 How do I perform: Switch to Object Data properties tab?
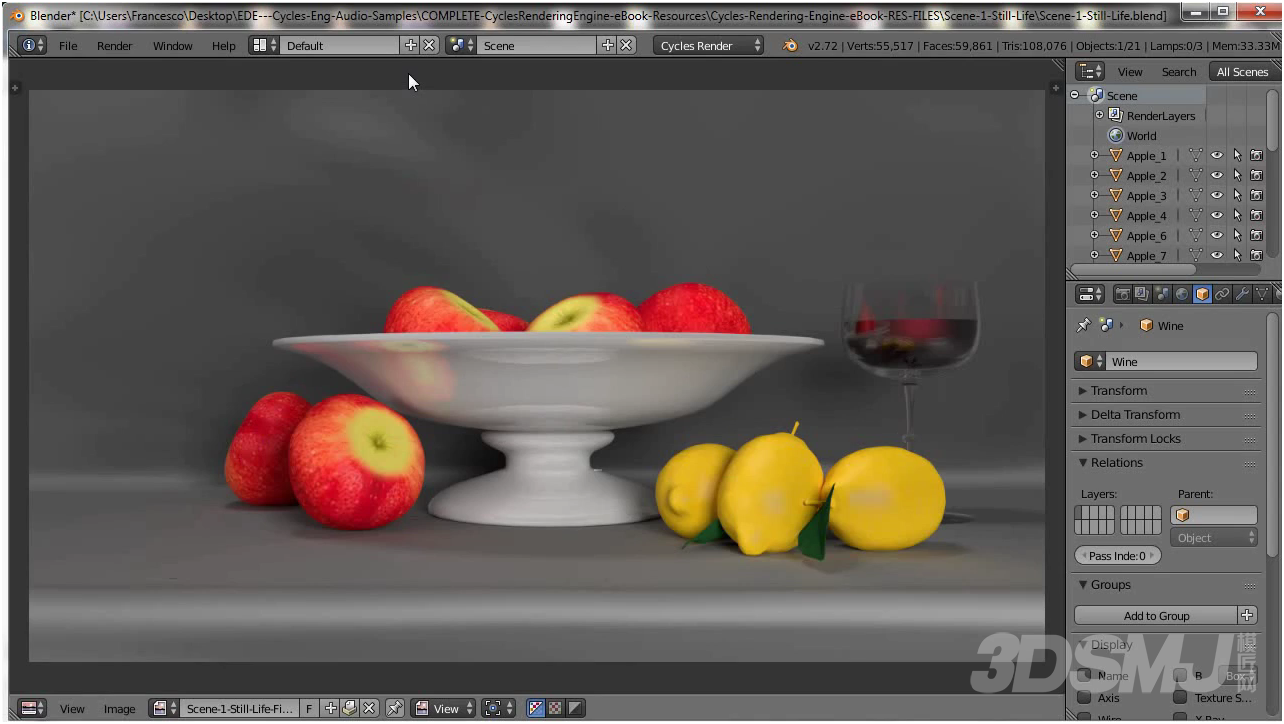click(1262, 294)
